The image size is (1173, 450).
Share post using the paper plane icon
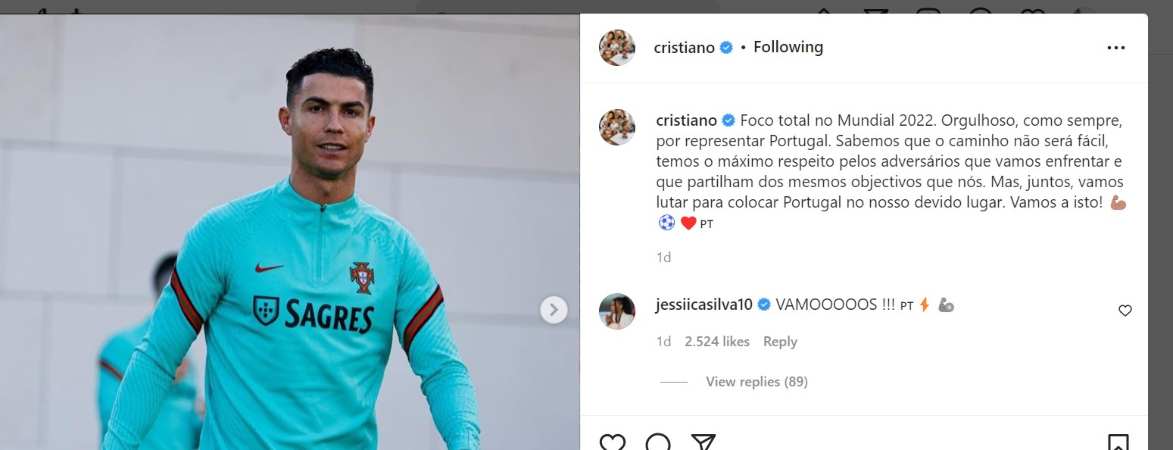tap(702, 442)
